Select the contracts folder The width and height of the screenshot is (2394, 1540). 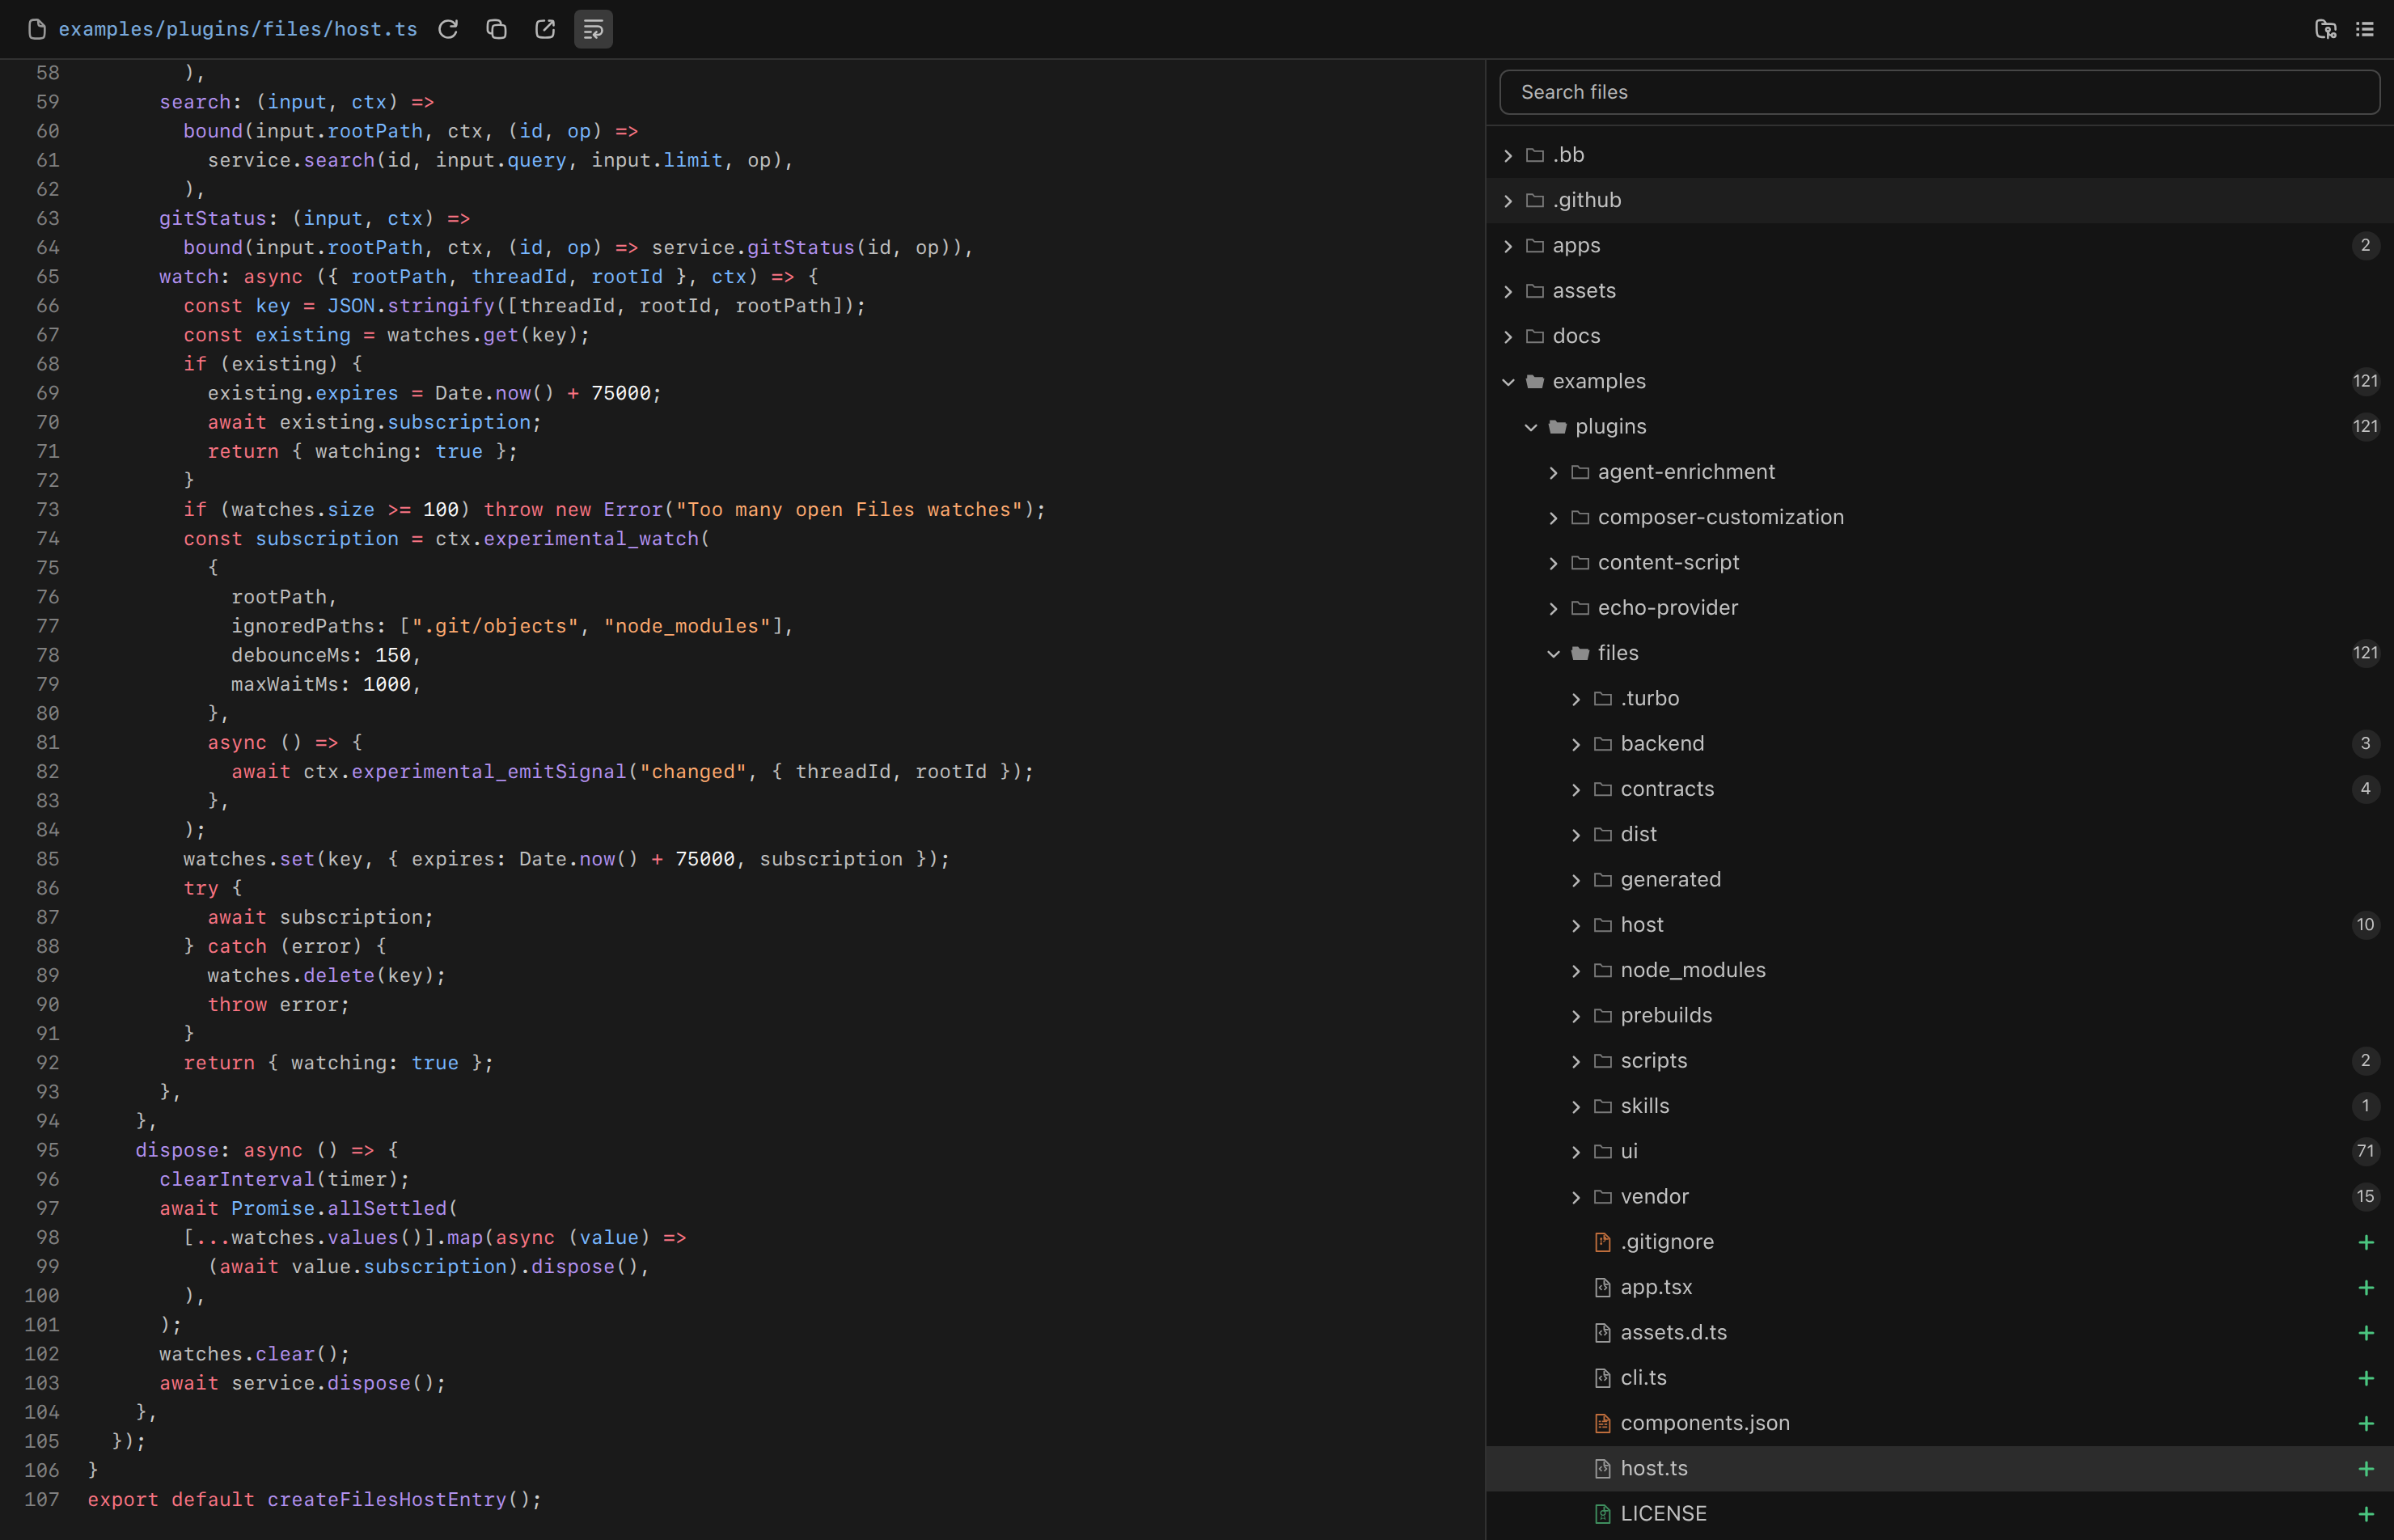[1940, 789]
